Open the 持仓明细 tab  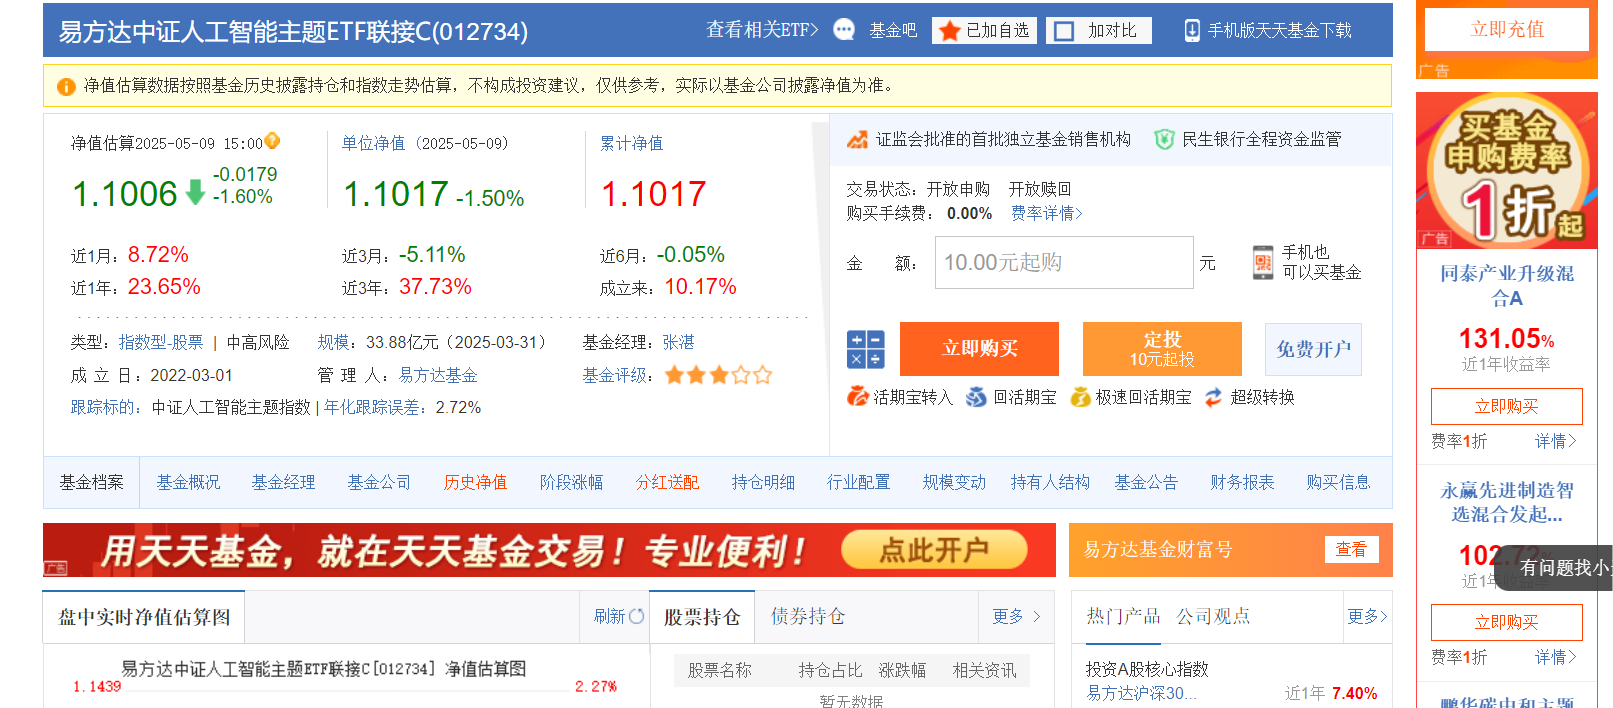763,482
